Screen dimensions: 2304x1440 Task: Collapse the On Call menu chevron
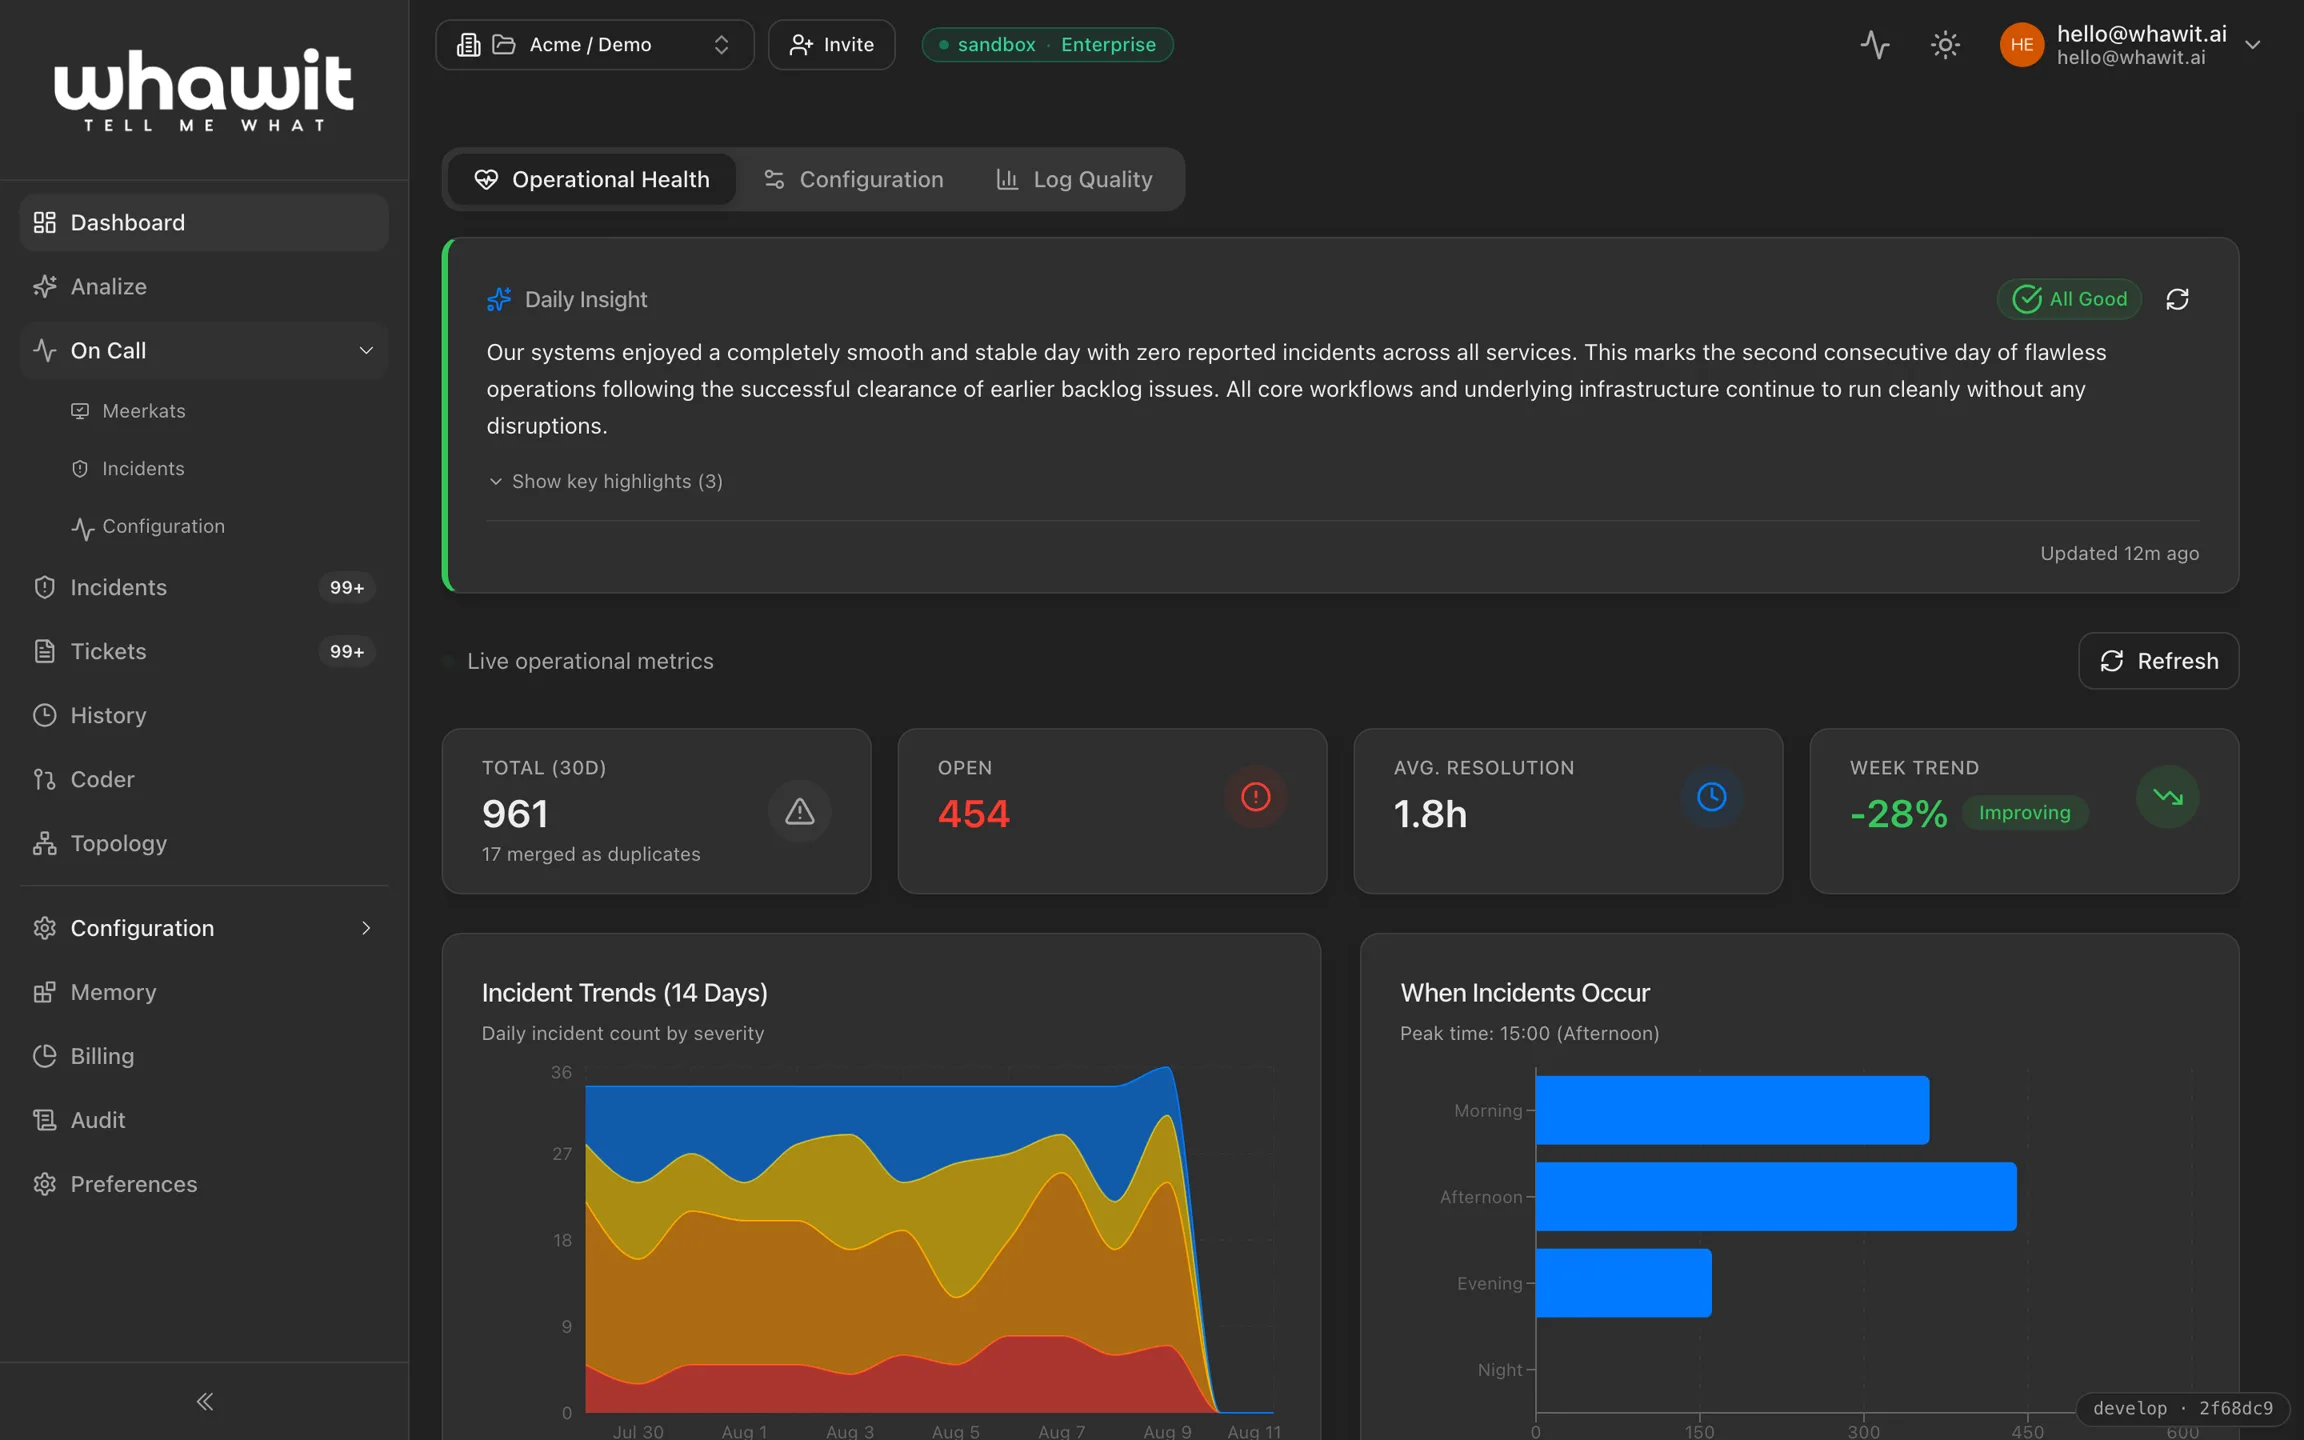click(366, 350)
